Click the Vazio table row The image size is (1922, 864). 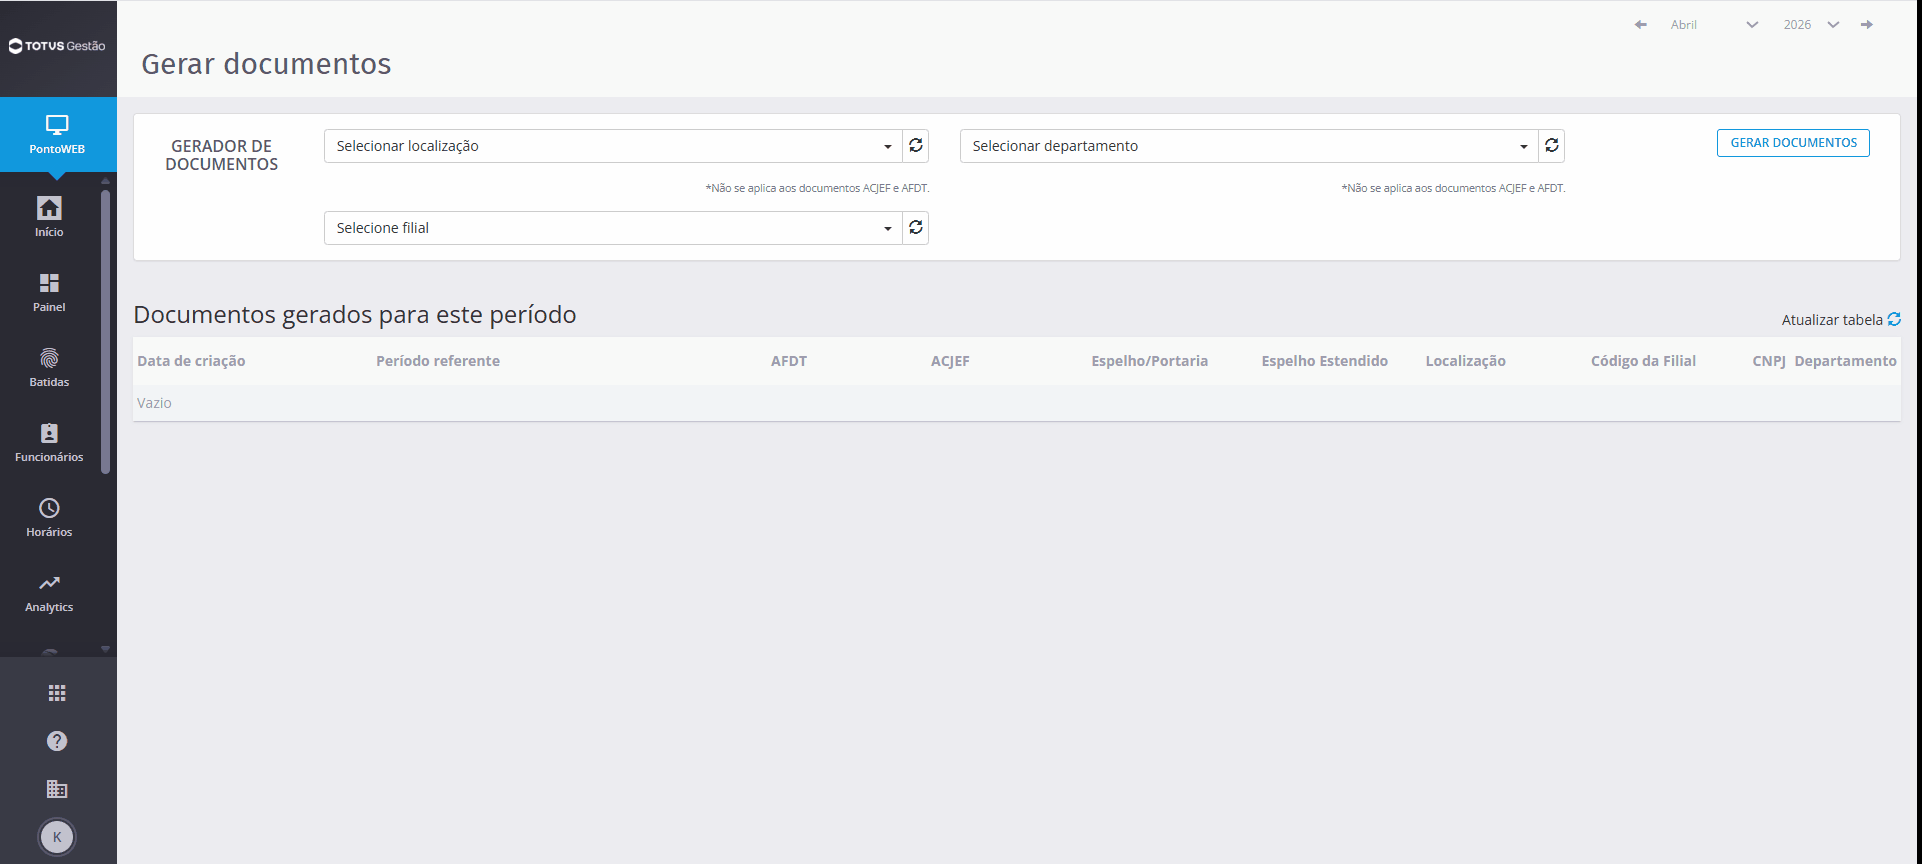tap(1016, 403)
